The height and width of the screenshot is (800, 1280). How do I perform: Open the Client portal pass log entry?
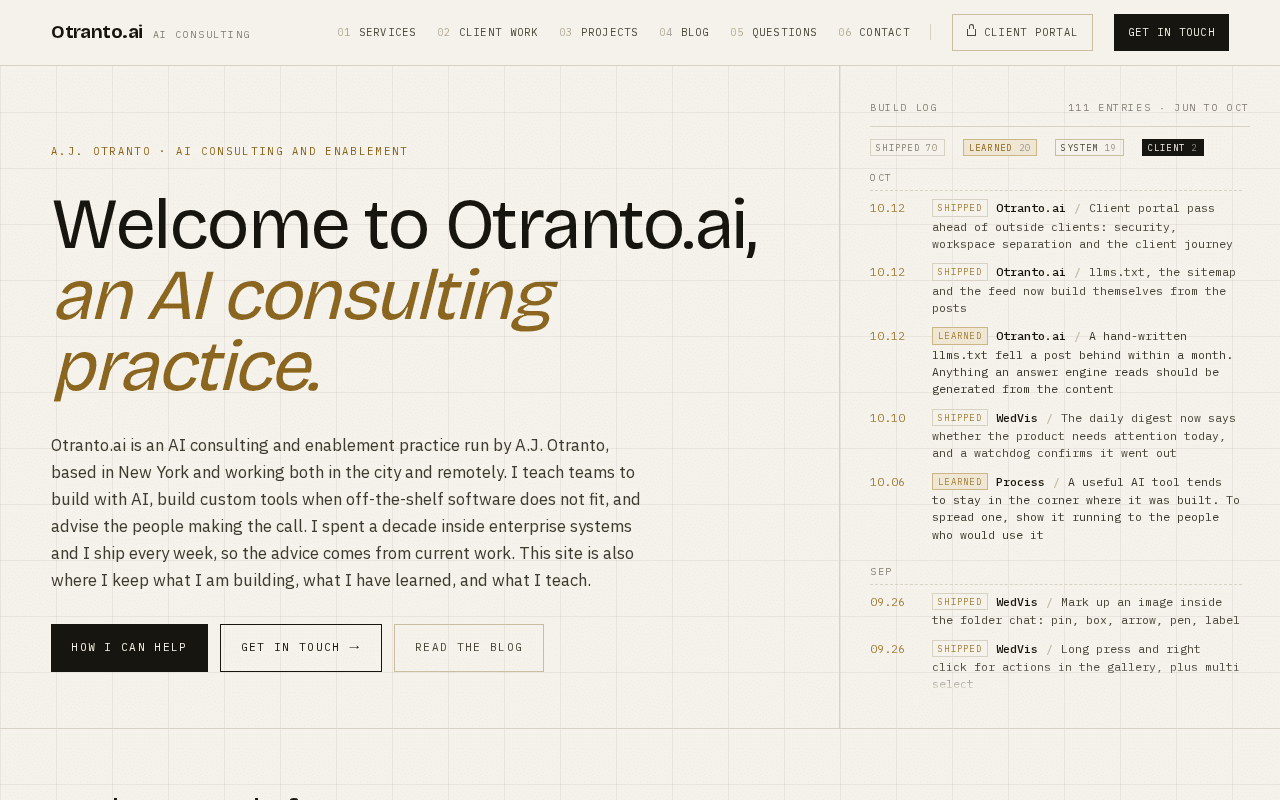pos(1056,226)
